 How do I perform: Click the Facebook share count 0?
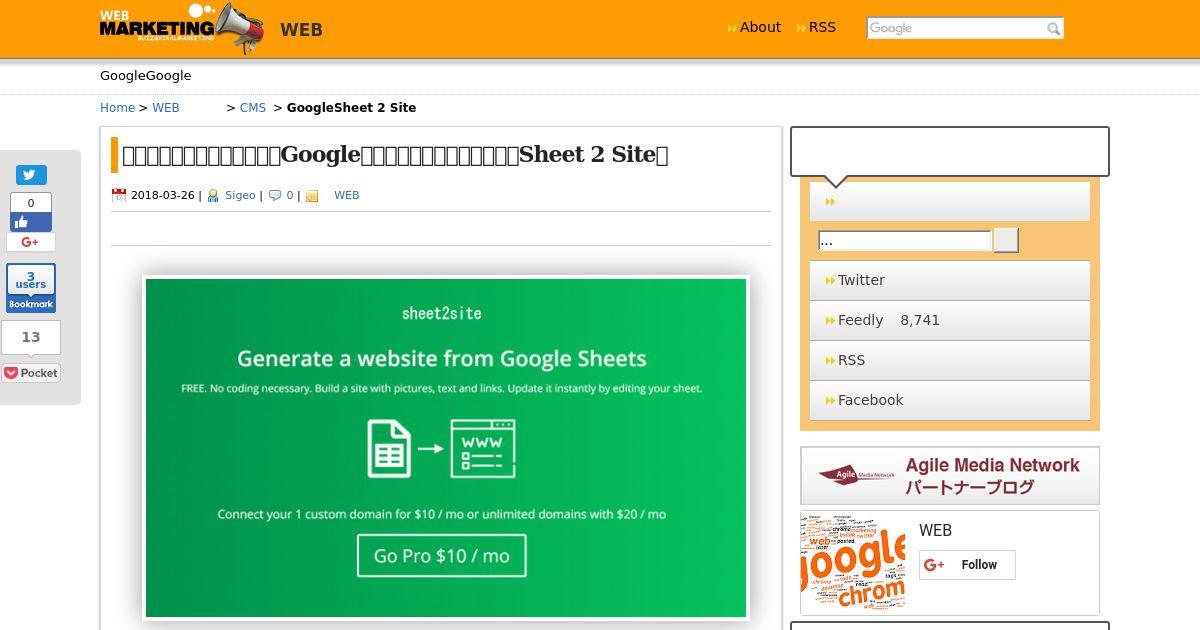31,203
